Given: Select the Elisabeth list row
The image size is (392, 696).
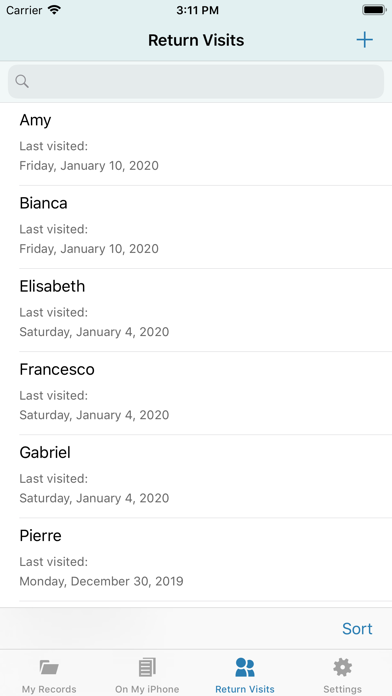Looking at the screenshot, I should pos(196,310).
